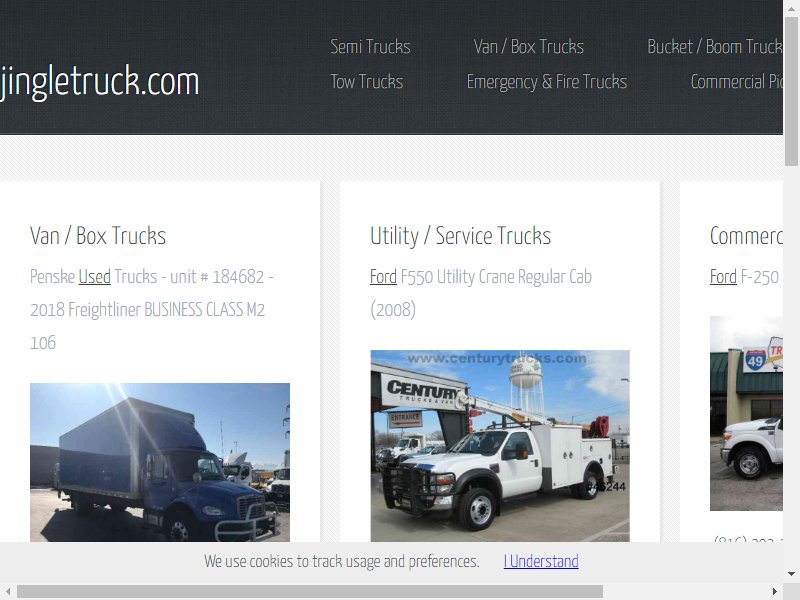Open the Ford F550 Utility Crane listing
Viewport: 800px width, 600px height.
pyautogui.click(x=481, y=293)
